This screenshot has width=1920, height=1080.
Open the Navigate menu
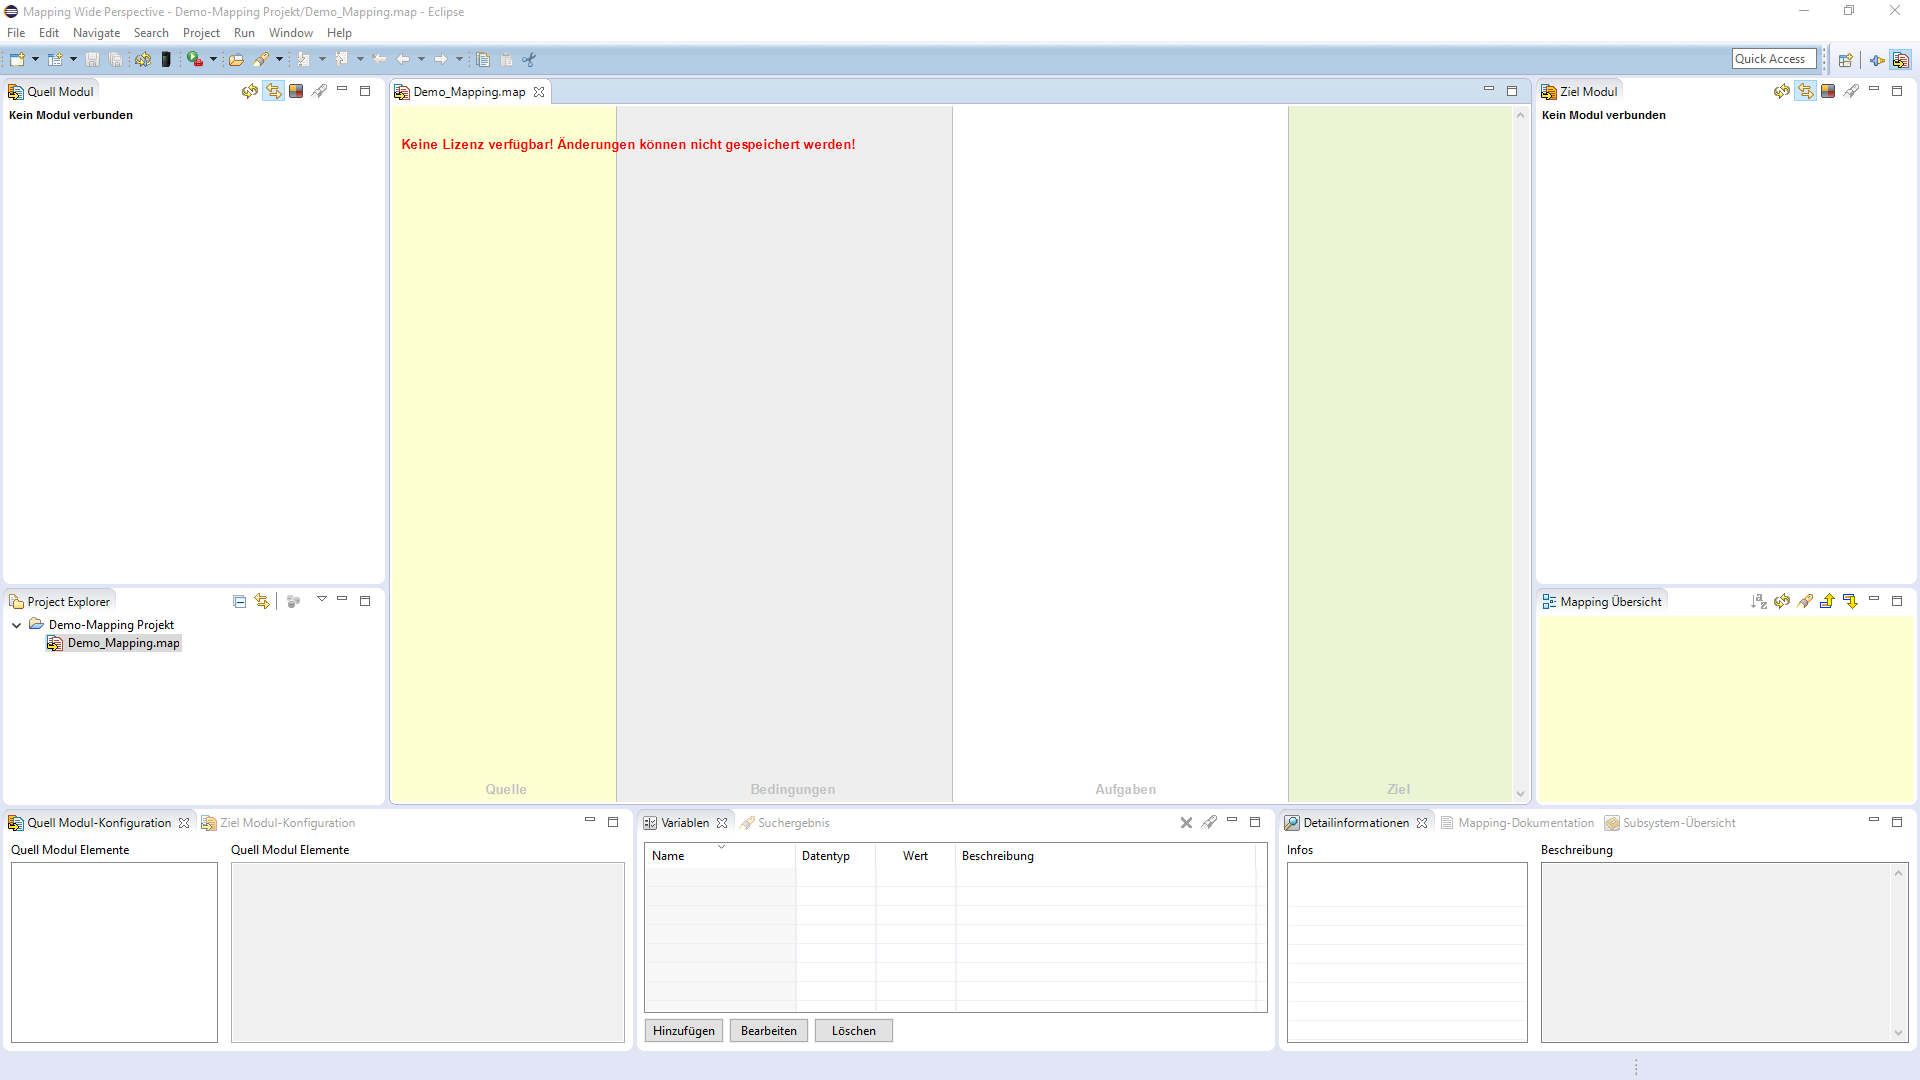(96, 33)
